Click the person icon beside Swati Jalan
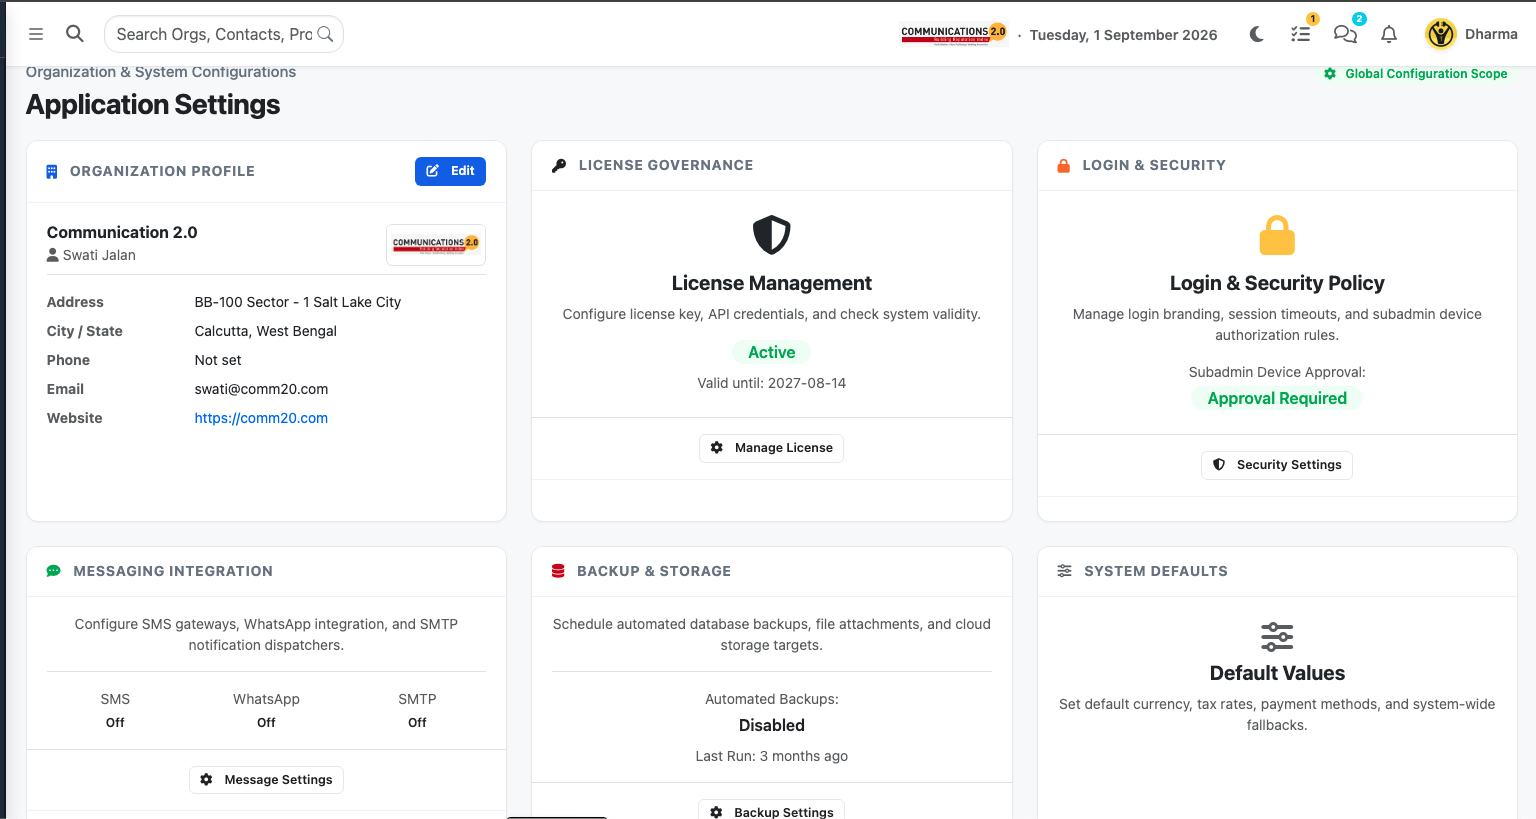1536x819 pixels. click(x=53, y=255)
